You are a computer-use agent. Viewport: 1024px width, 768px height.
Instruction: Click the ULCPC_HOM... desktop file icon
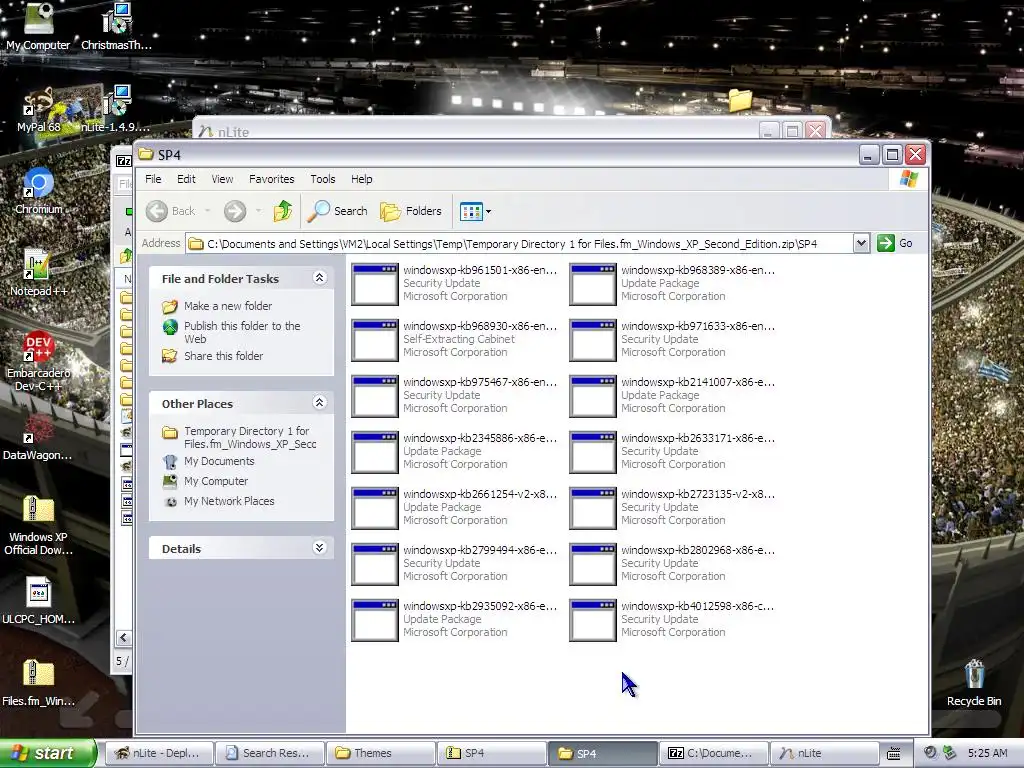(x=39, y=601)
